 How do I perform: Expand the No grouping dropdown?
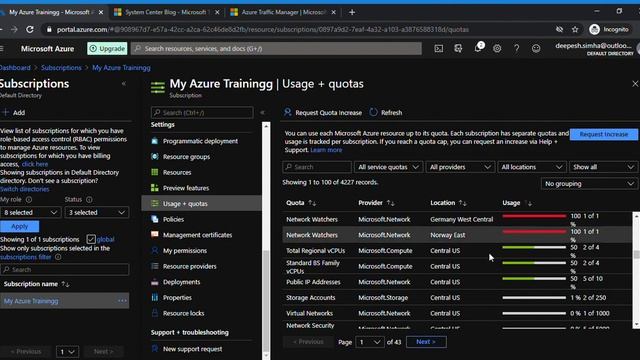click(x=589, y=184)
